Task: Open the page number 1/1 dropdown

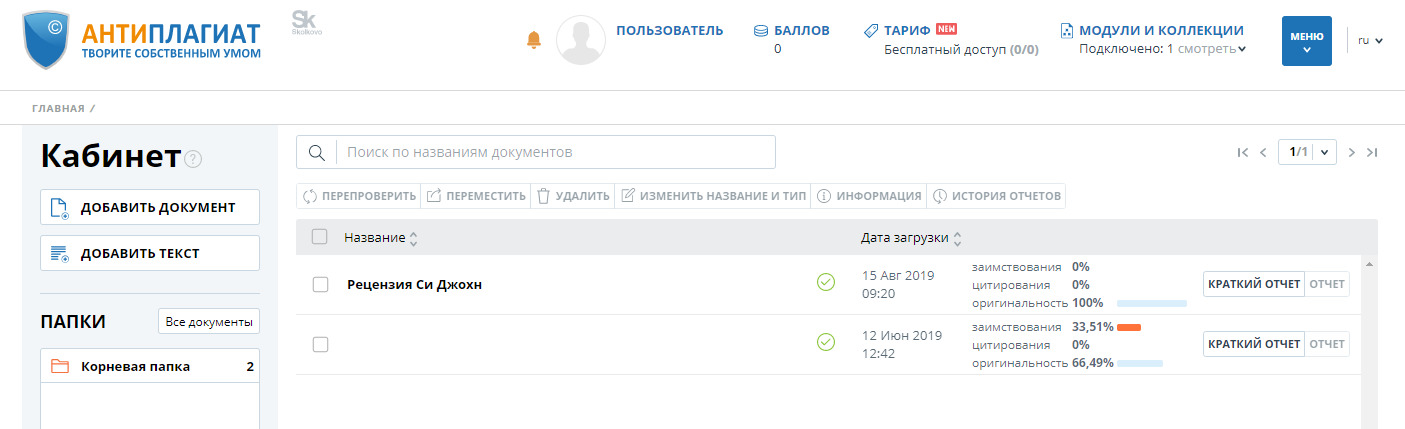Action: click(x=1307, y=152)
